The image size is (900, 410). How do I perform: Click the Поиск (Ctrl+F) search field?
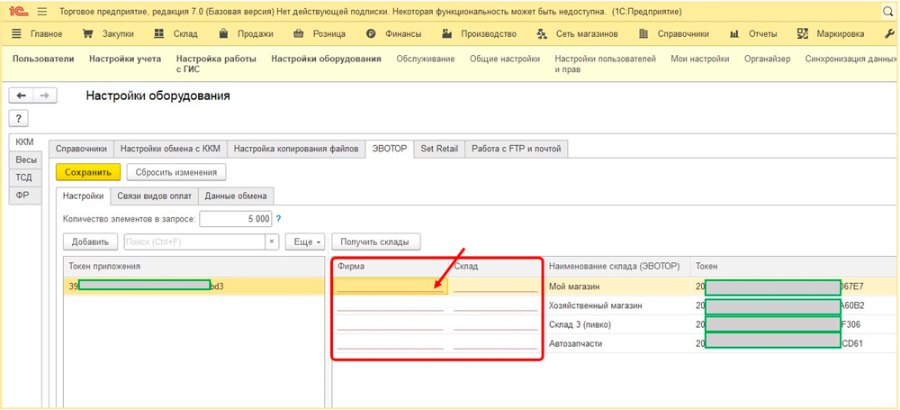195,242
